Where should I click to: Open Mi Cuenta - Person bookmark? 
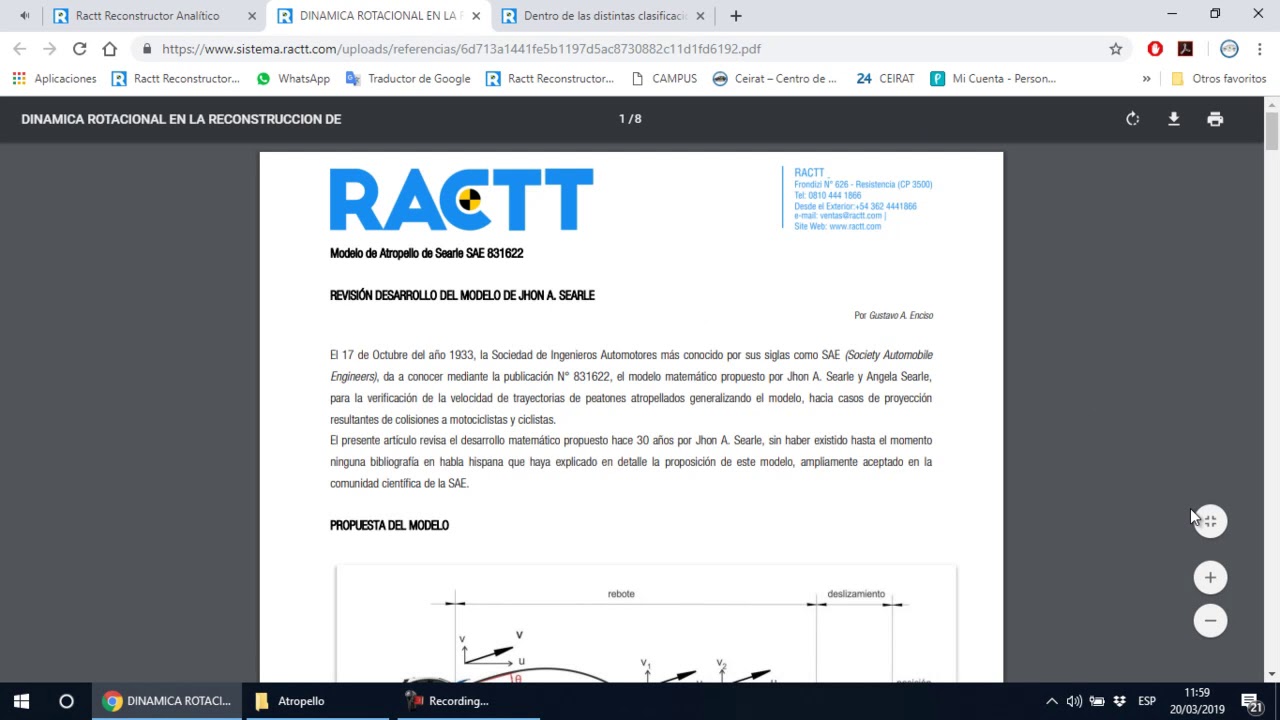pos(993,79)
